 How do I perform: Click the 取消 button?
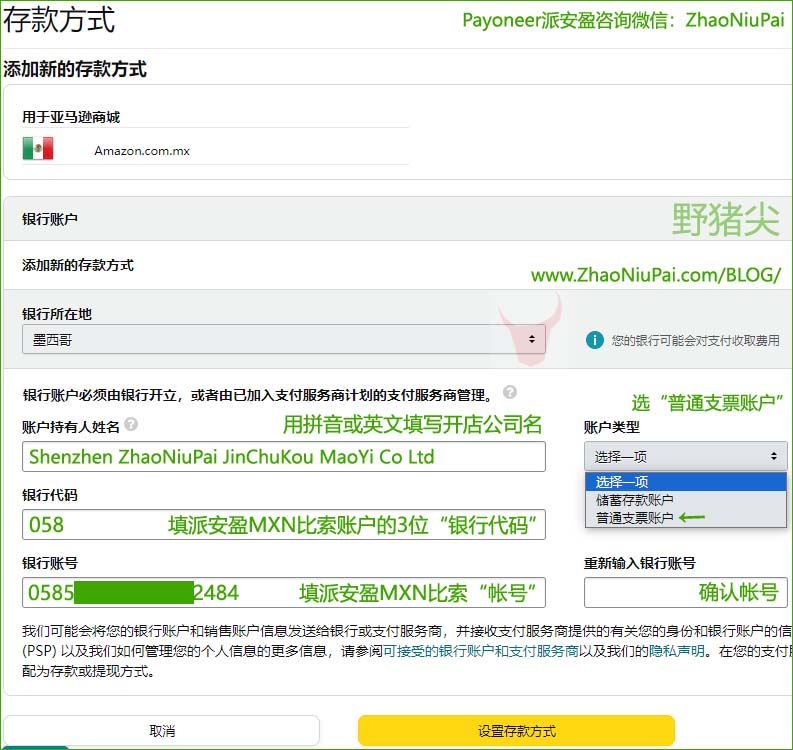161,731
